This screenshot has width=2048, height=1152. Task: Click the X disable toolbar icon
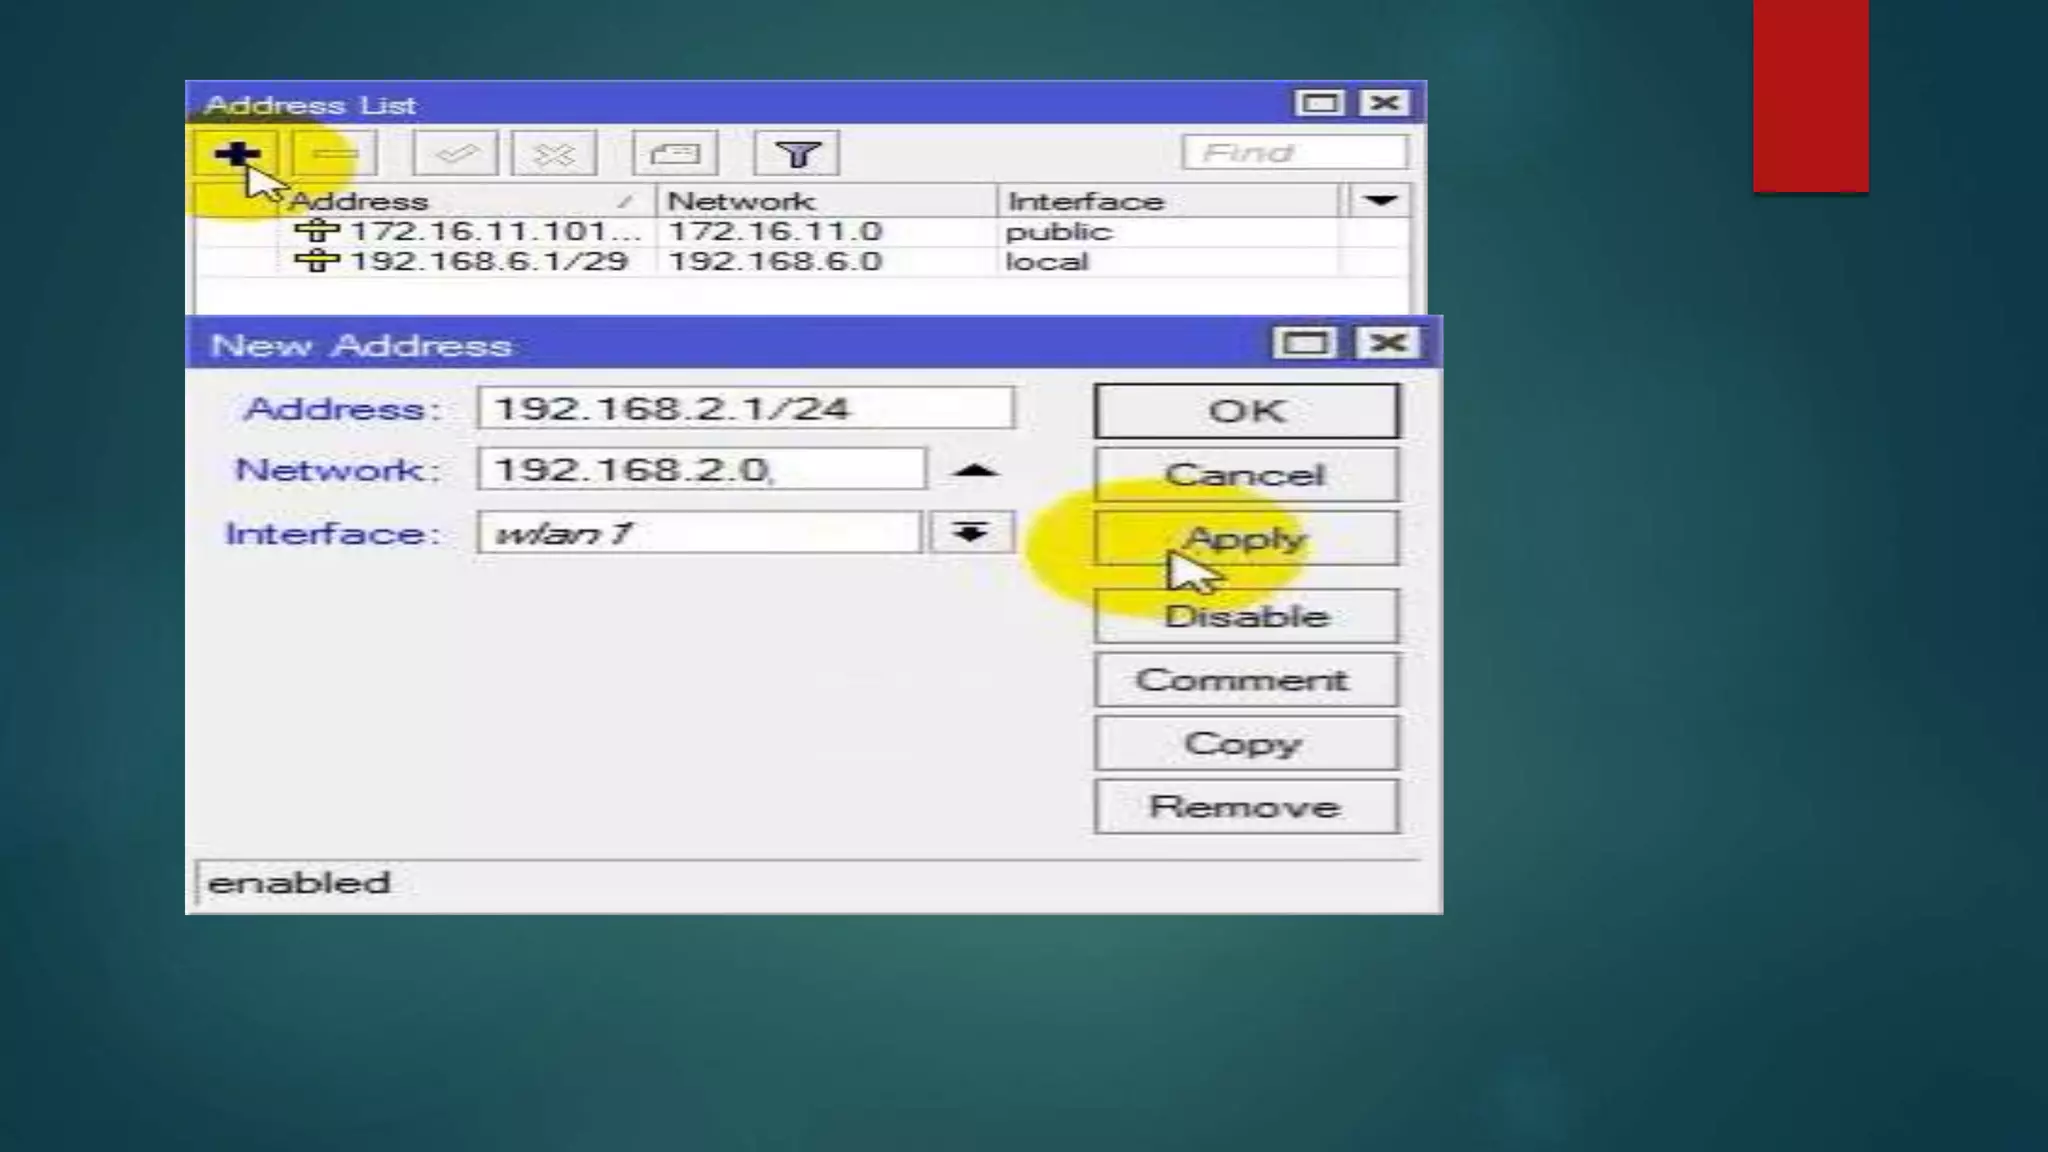(554, 154)
